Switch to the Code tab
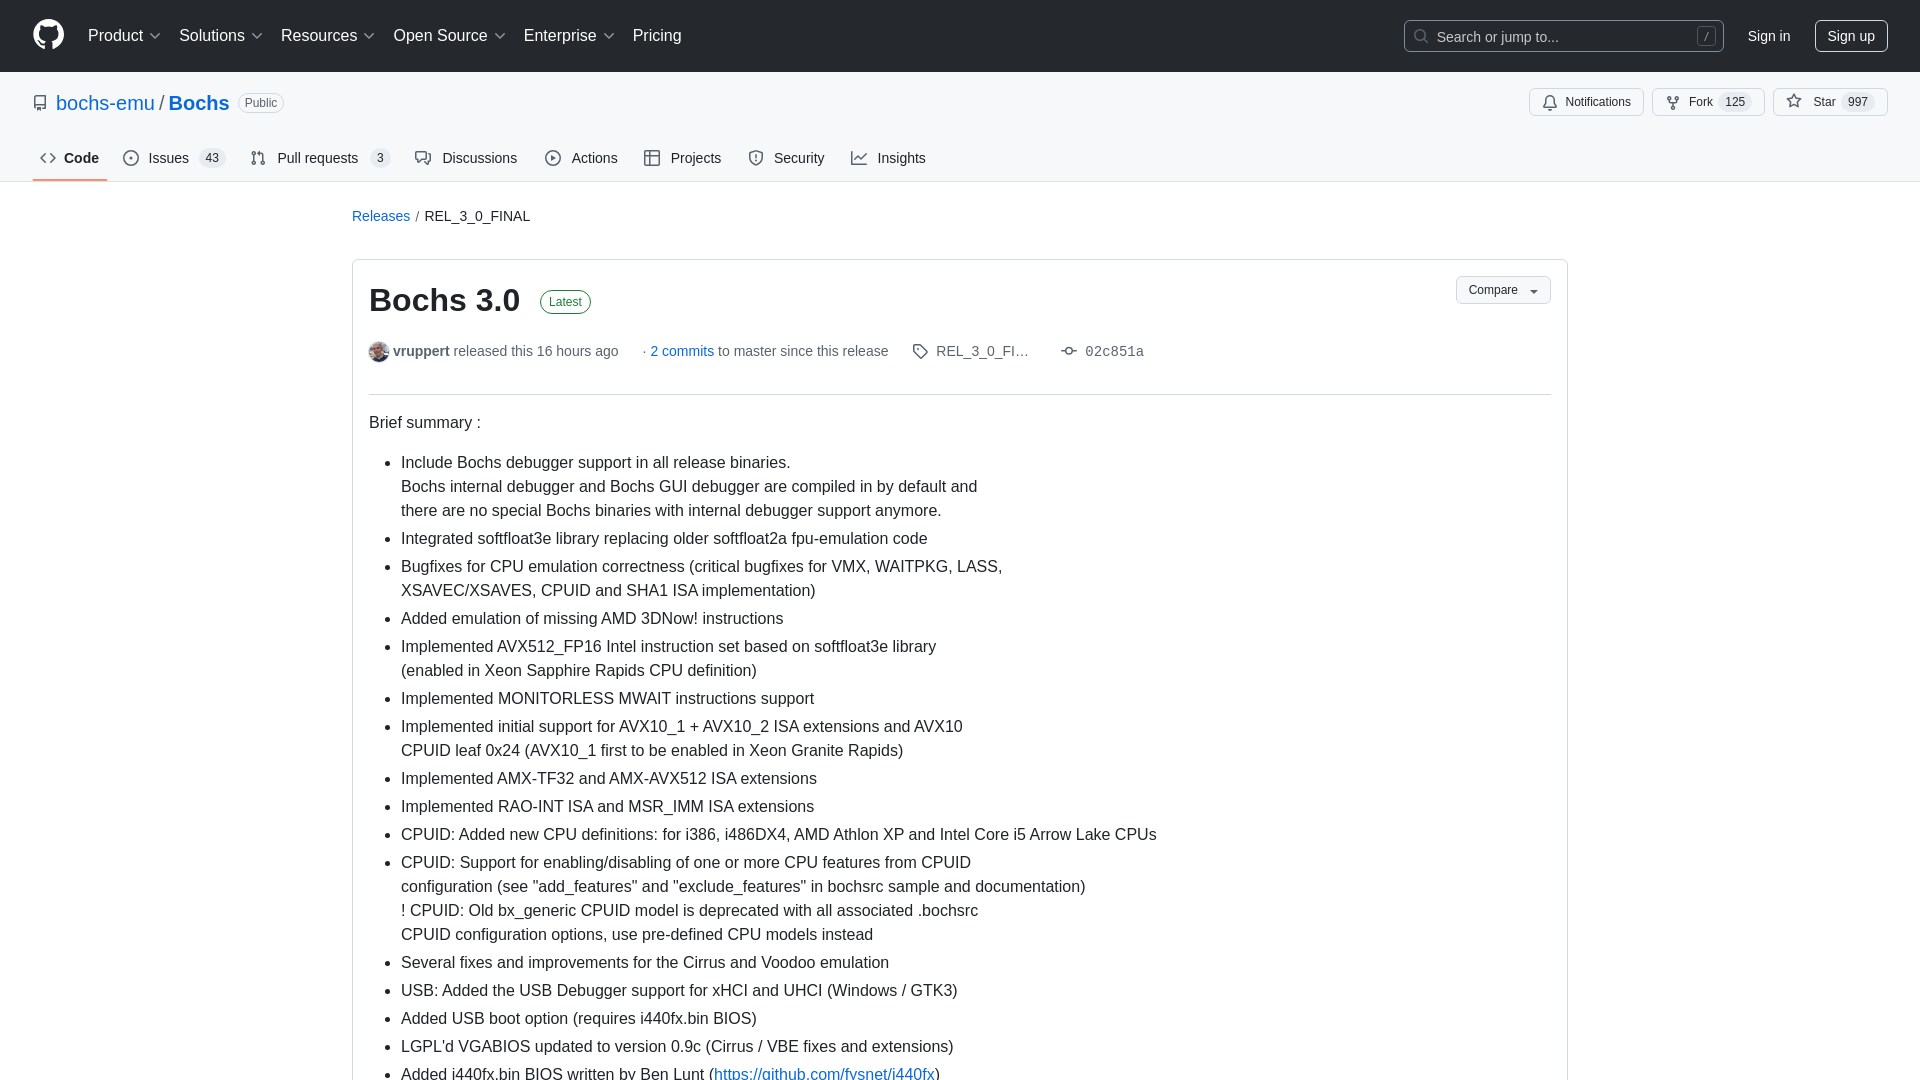Screen dimensions: 1920x1080 pyautogui.click(x=70, y=158)
